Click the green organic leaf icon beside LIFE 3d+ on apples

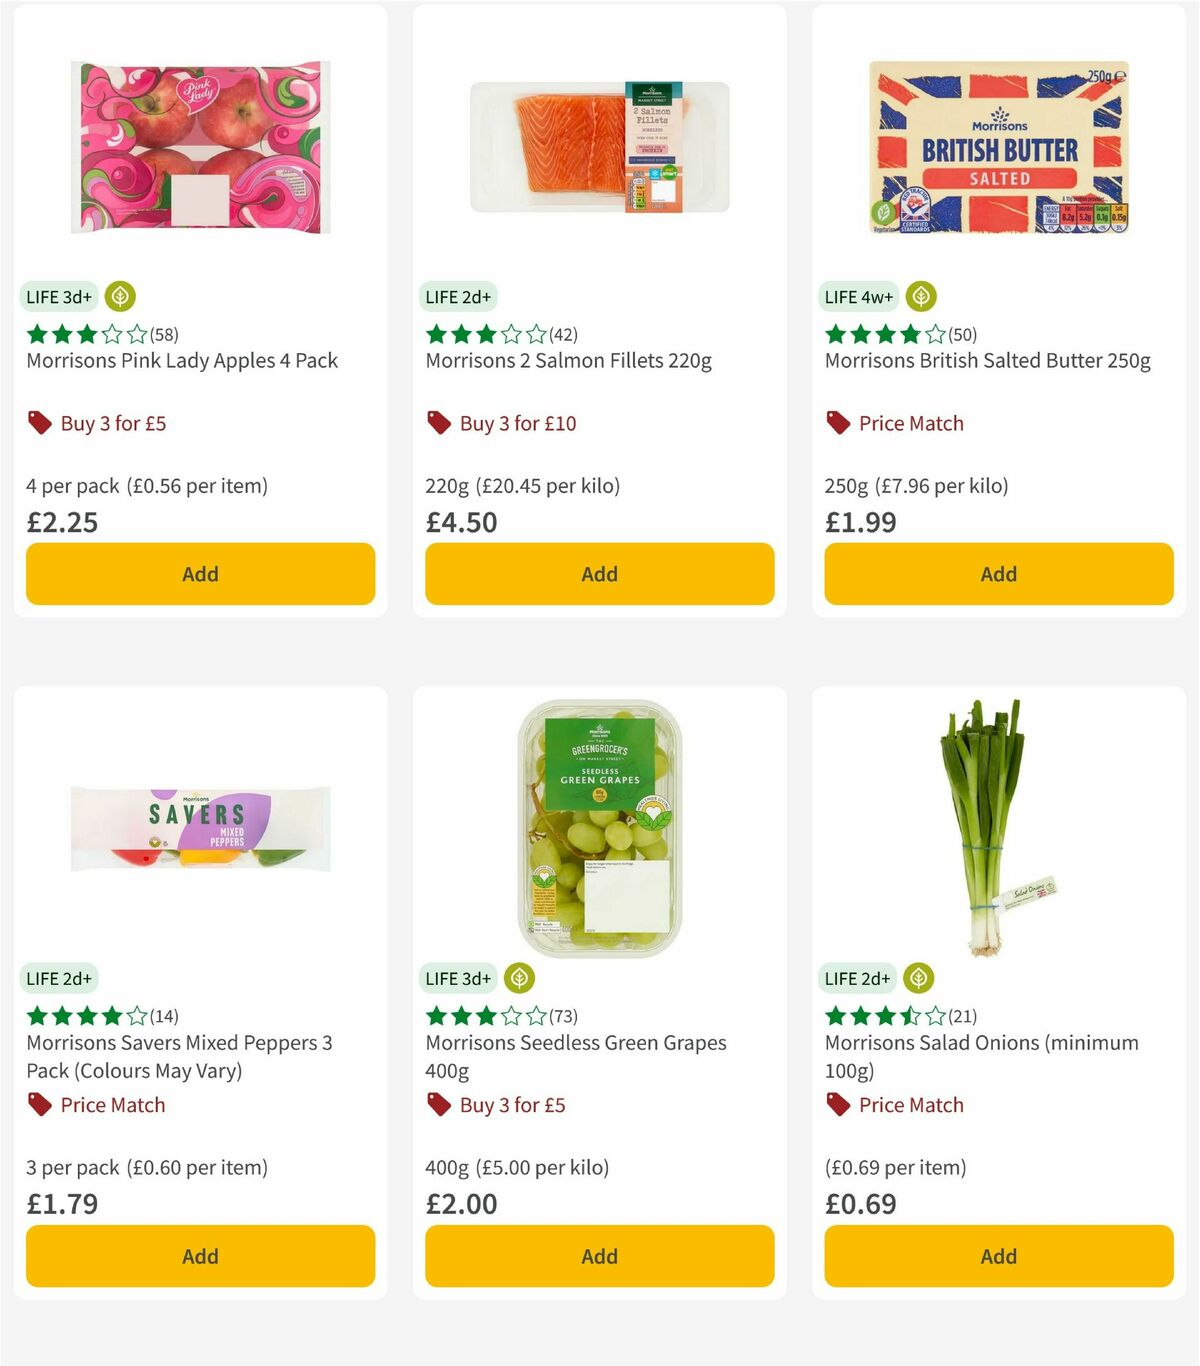(119, 296)
